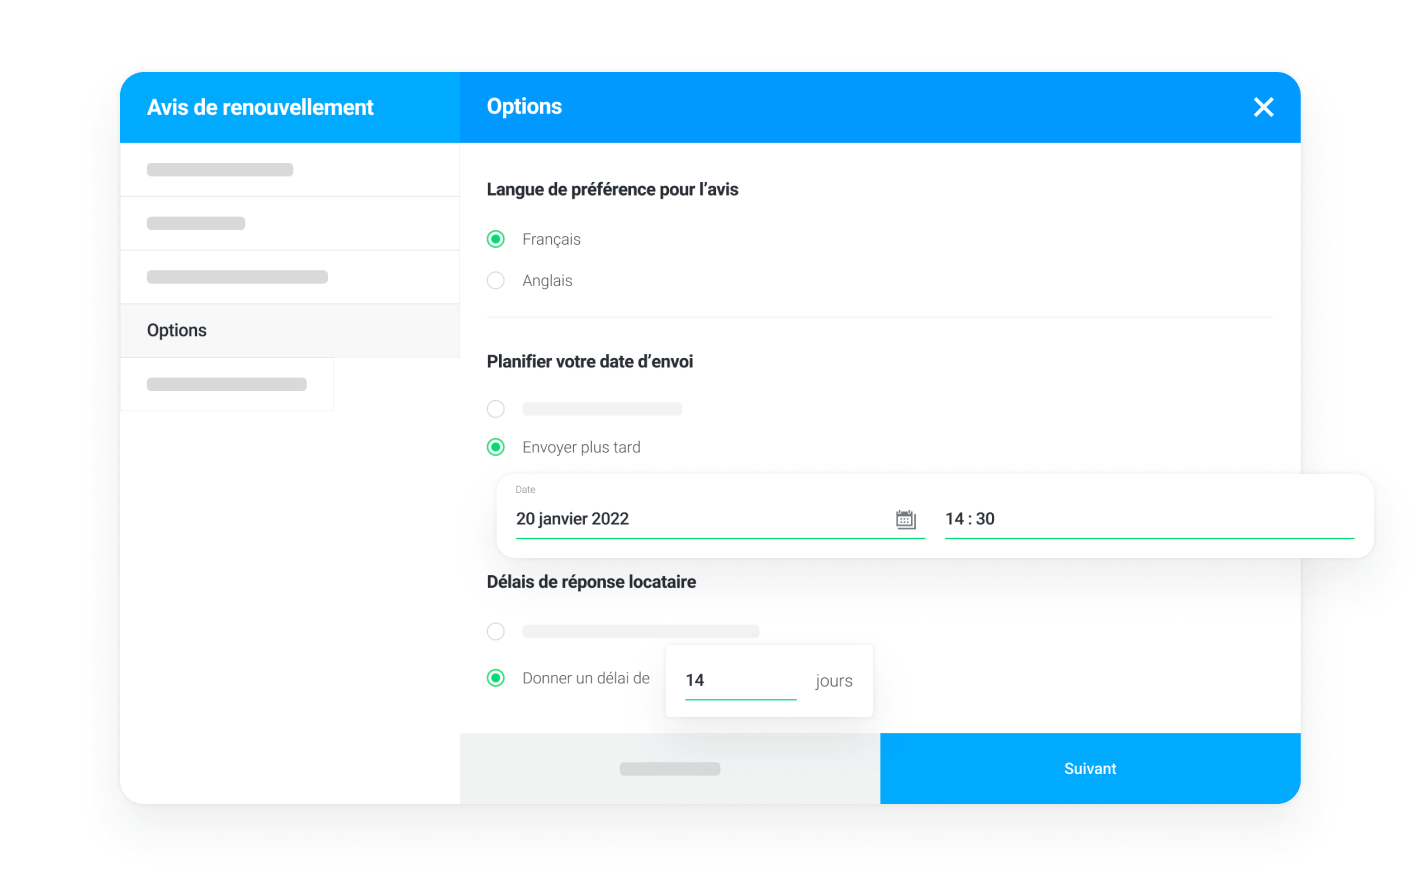Click the grey button left of Suivant
This screenshot has height=876, width=1423.
[x=669, y=768]
